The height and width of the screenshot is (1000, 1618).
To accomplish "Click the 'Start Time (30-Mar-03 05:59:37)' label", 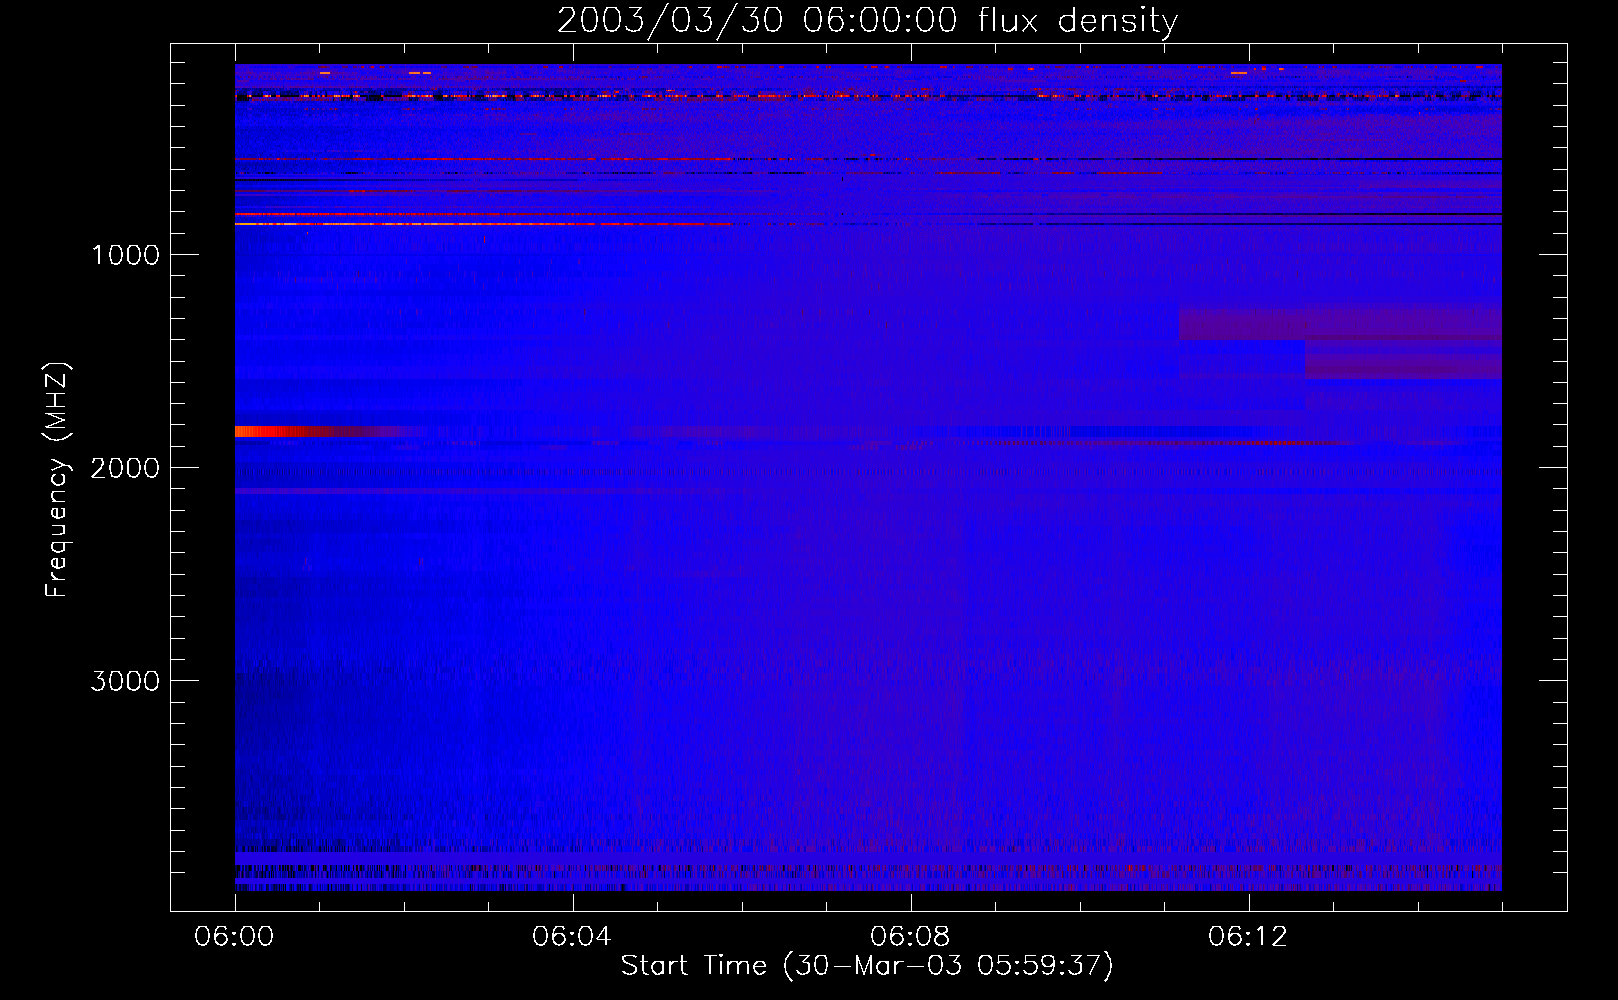I will point(867,966).
